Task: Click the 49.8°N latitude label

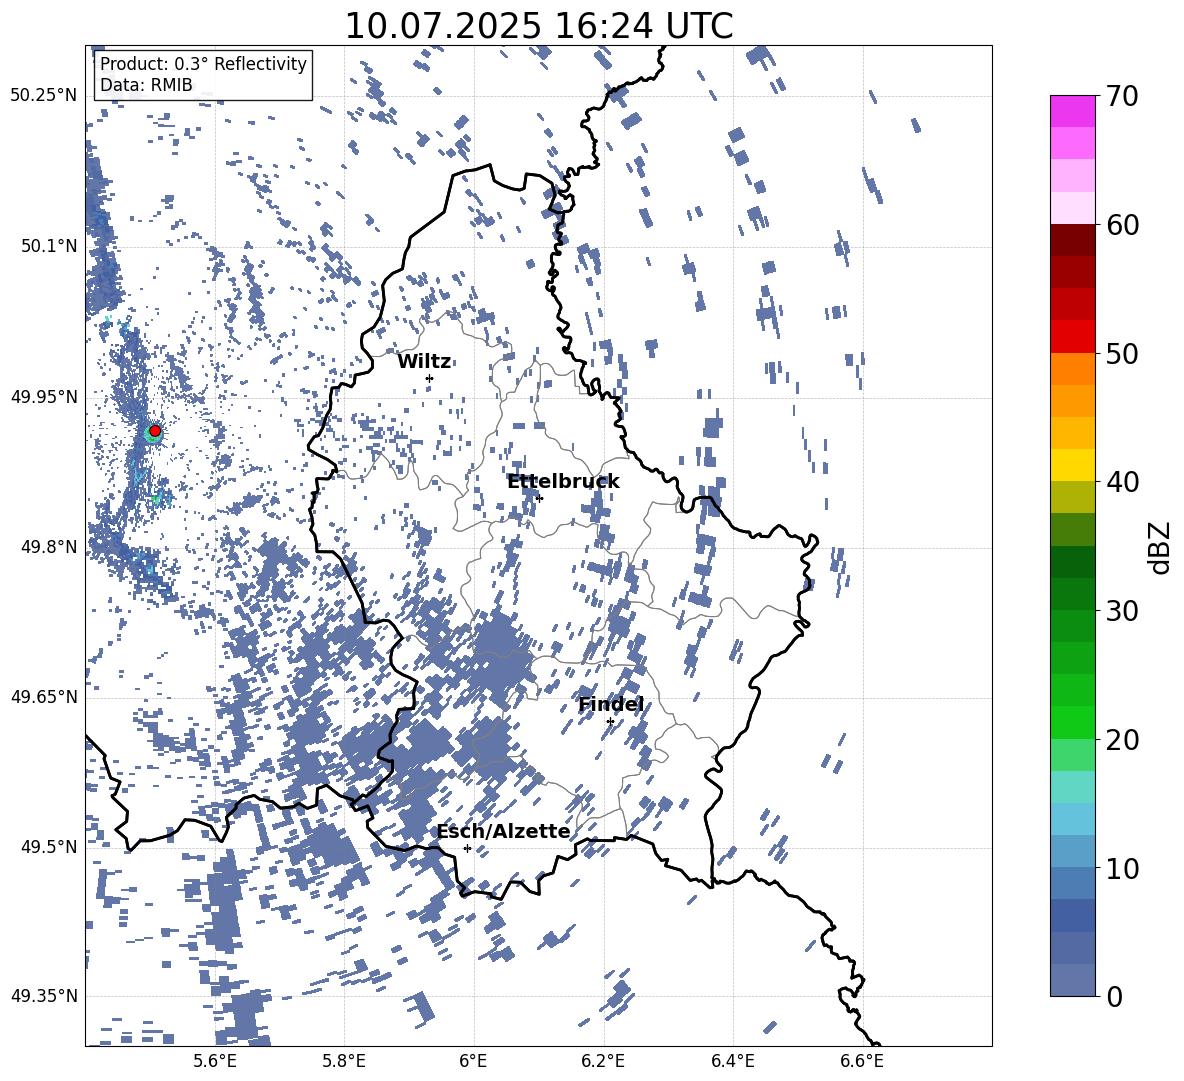Action: (49, 547)
